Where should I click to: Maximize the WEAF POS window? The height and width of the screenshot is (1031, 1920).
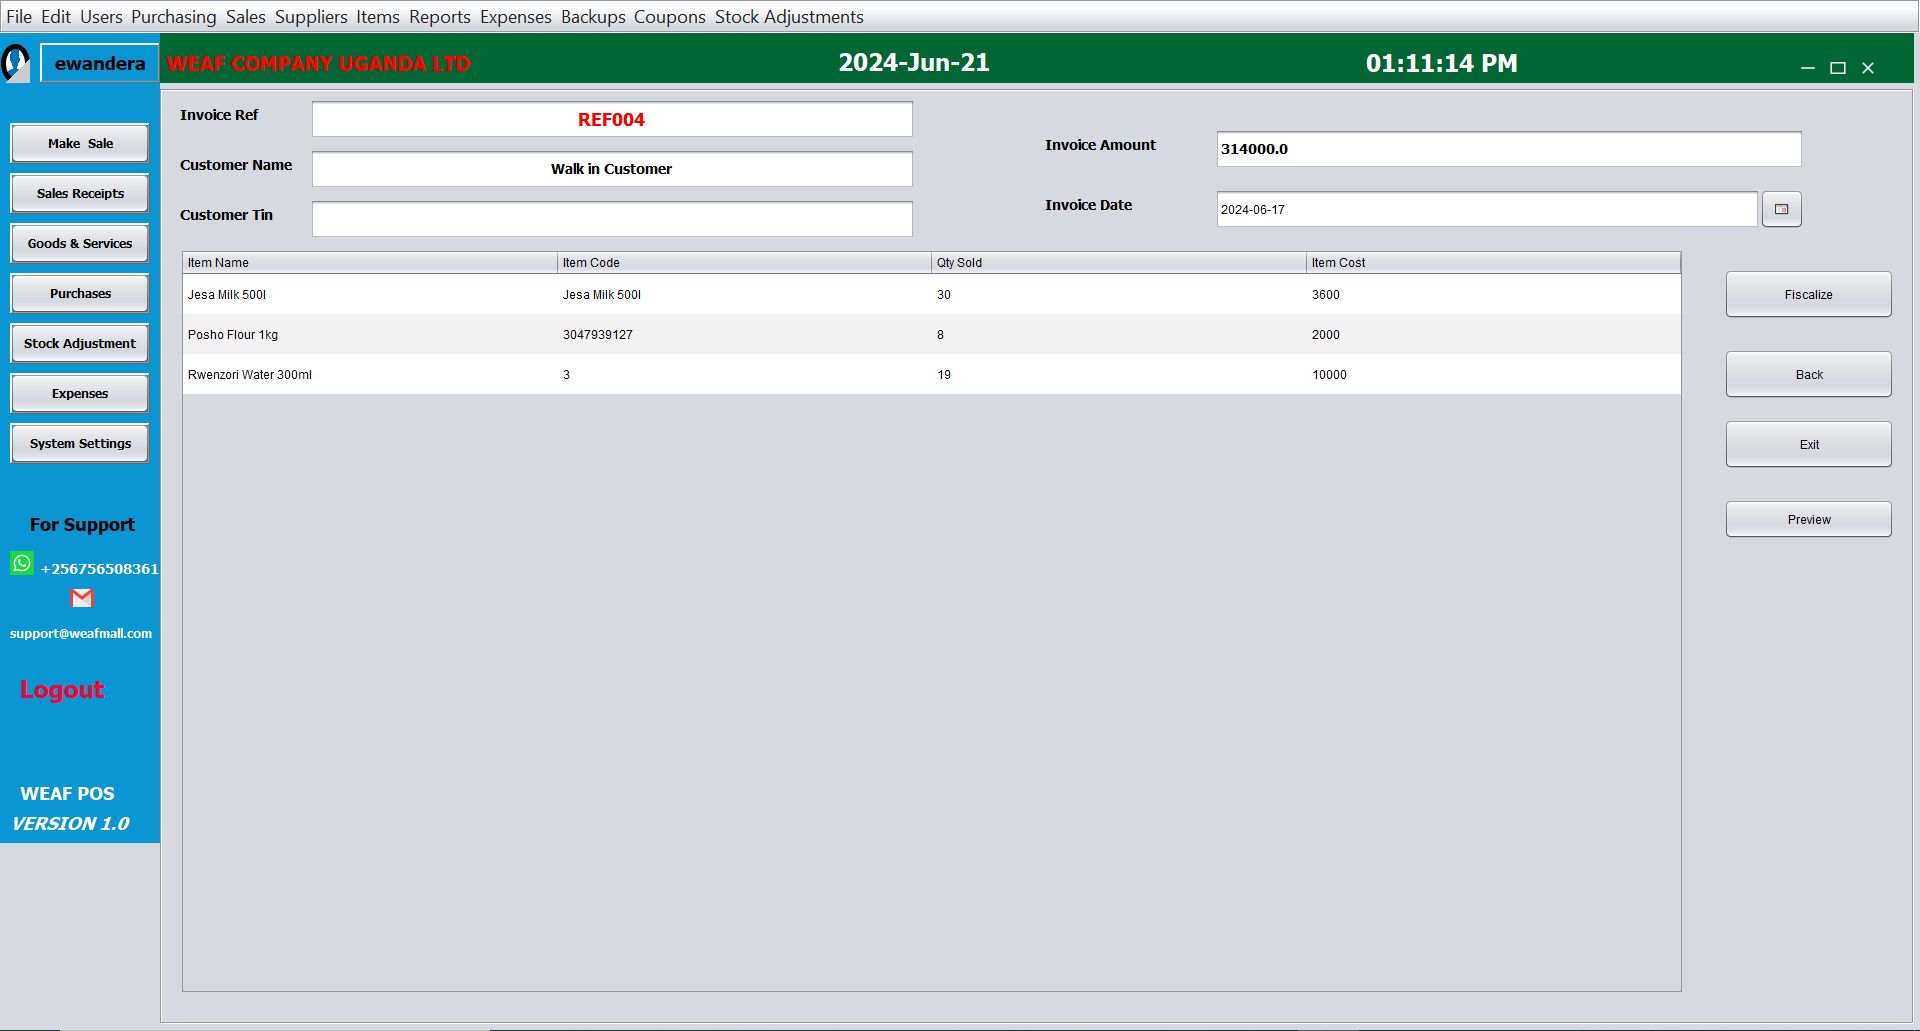1837,68
